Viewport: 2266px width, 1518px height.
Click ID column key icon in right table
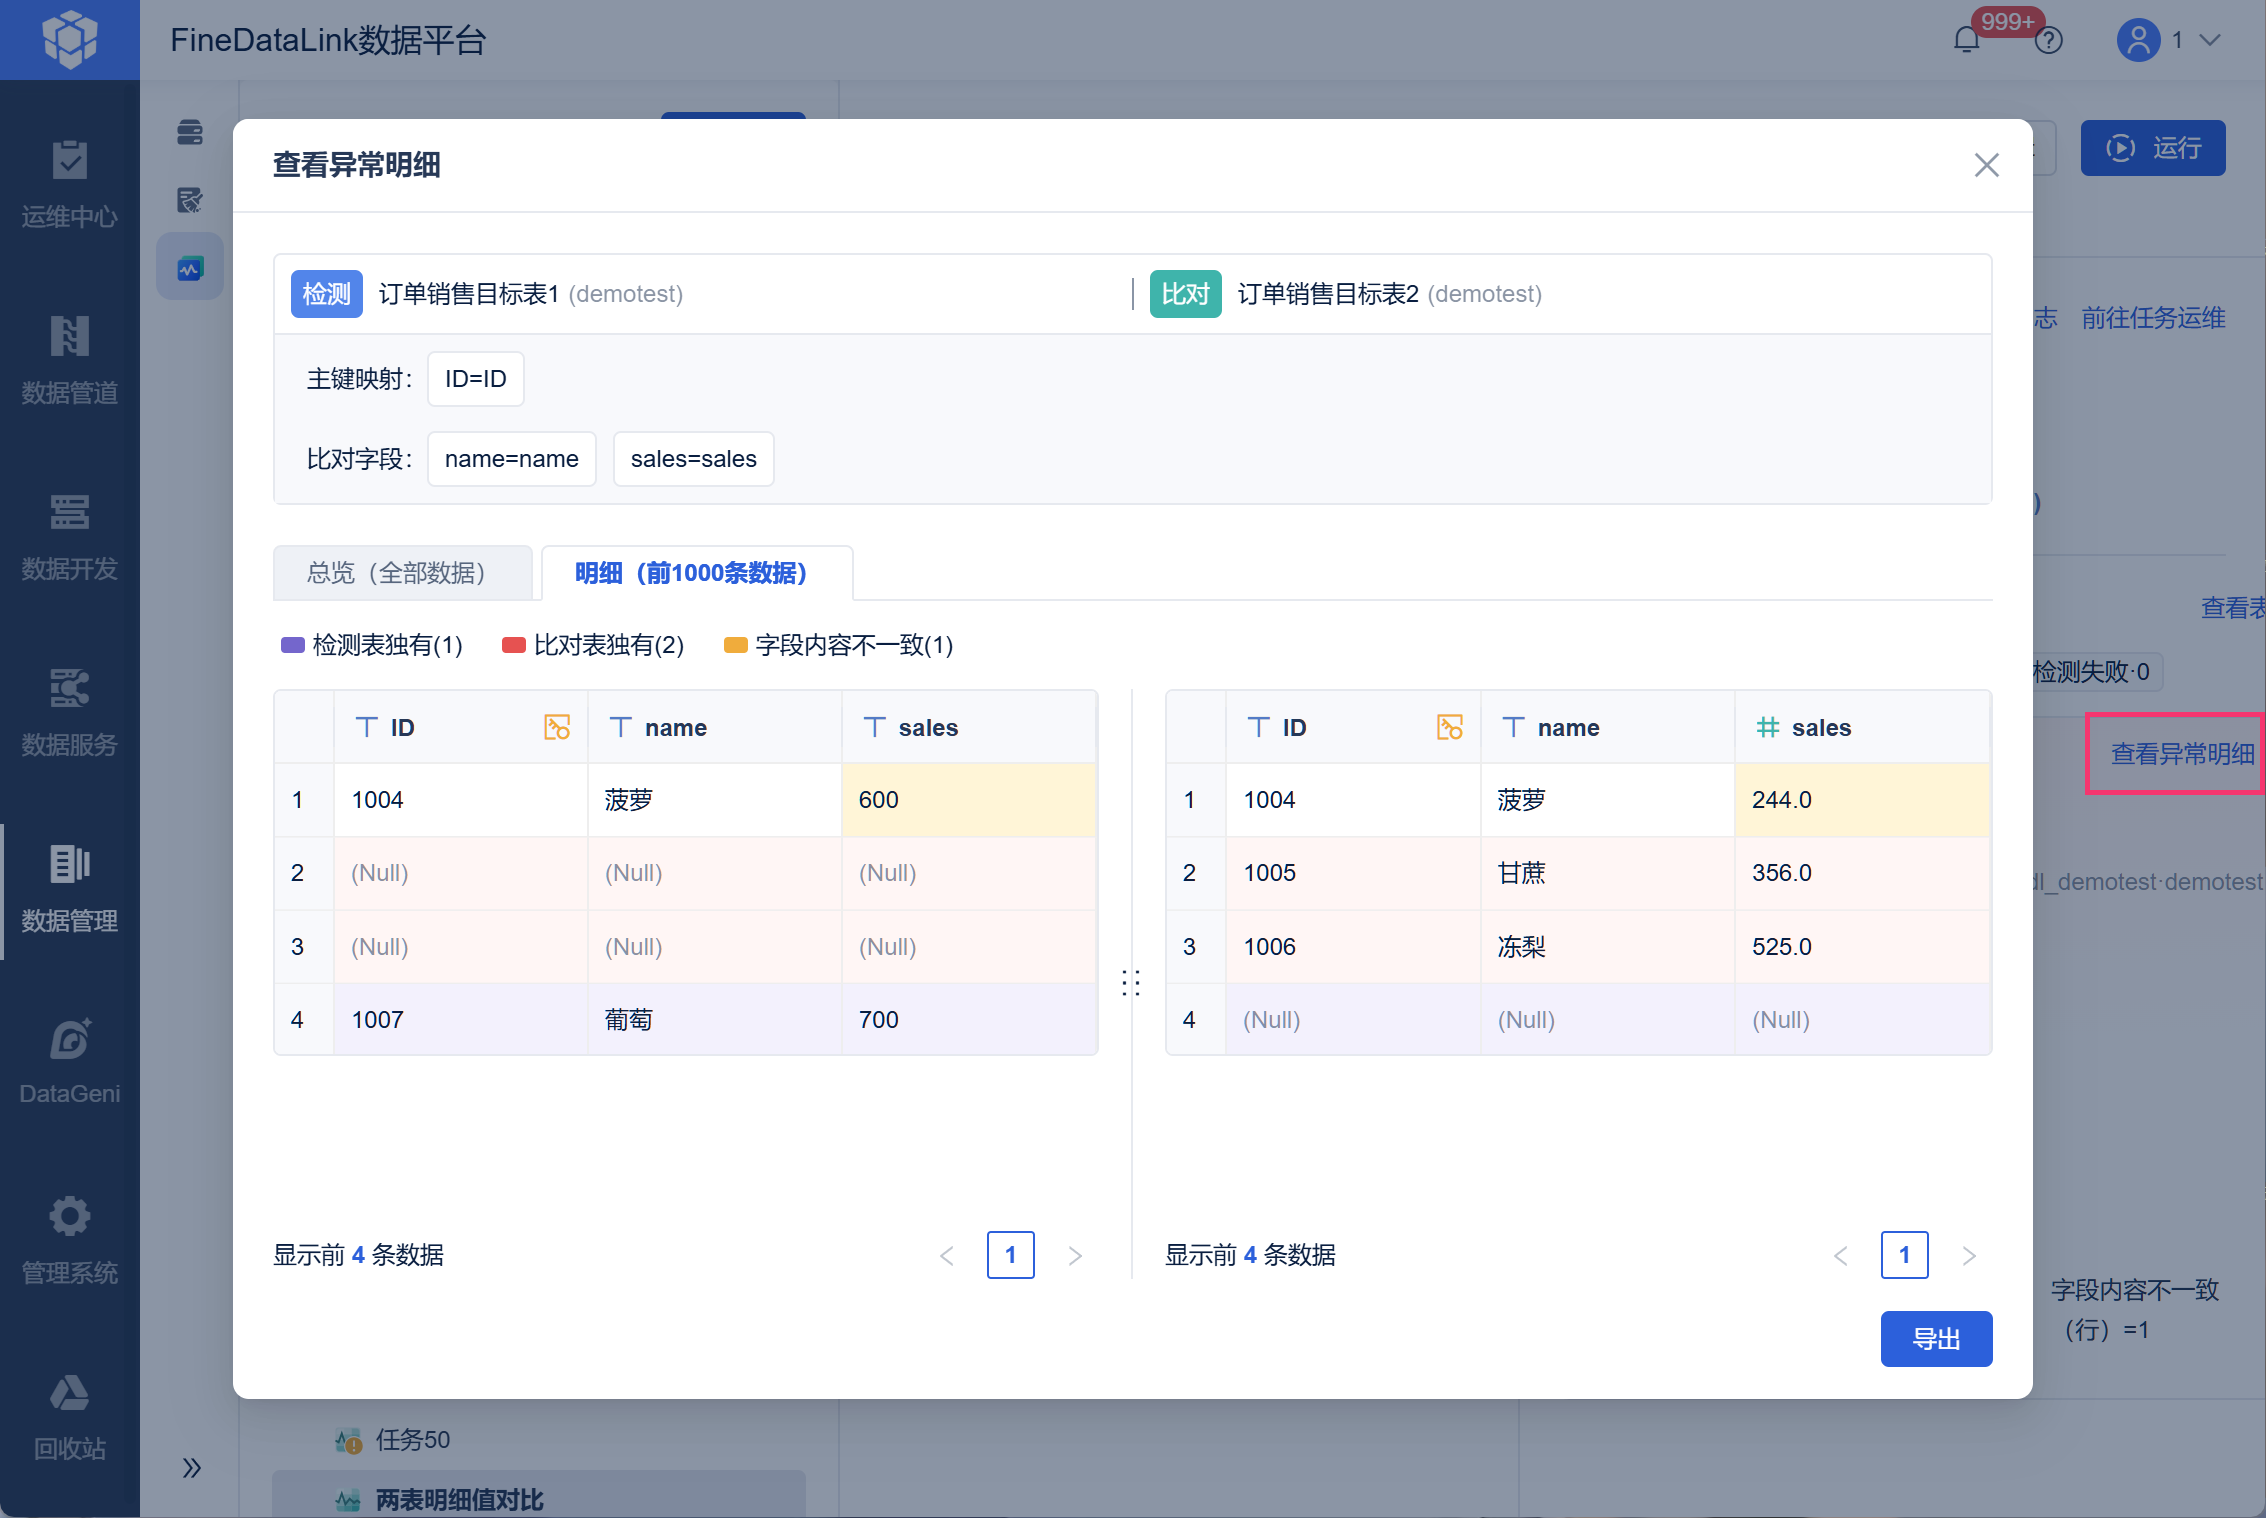(x=1449, y=727)
